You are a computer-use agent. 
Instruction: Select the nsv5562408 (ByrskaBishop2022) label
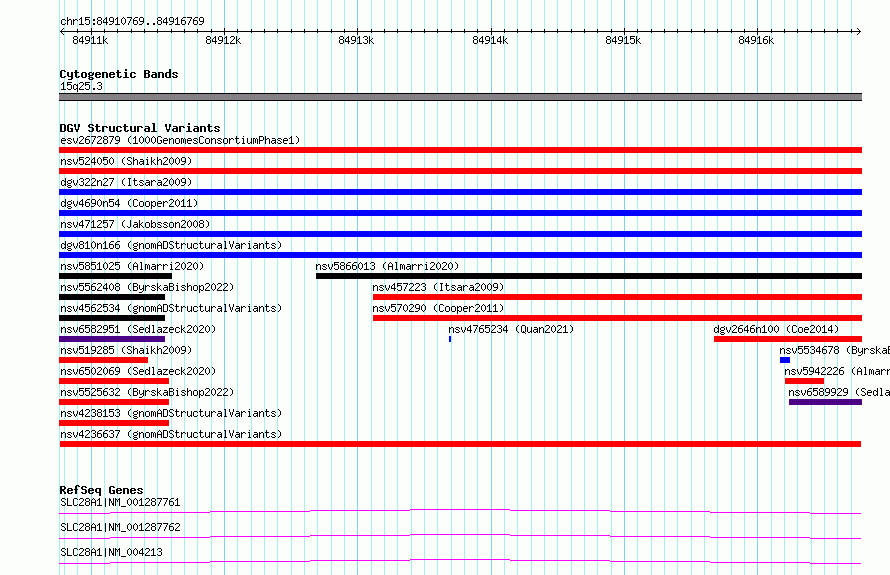(147, 287)
